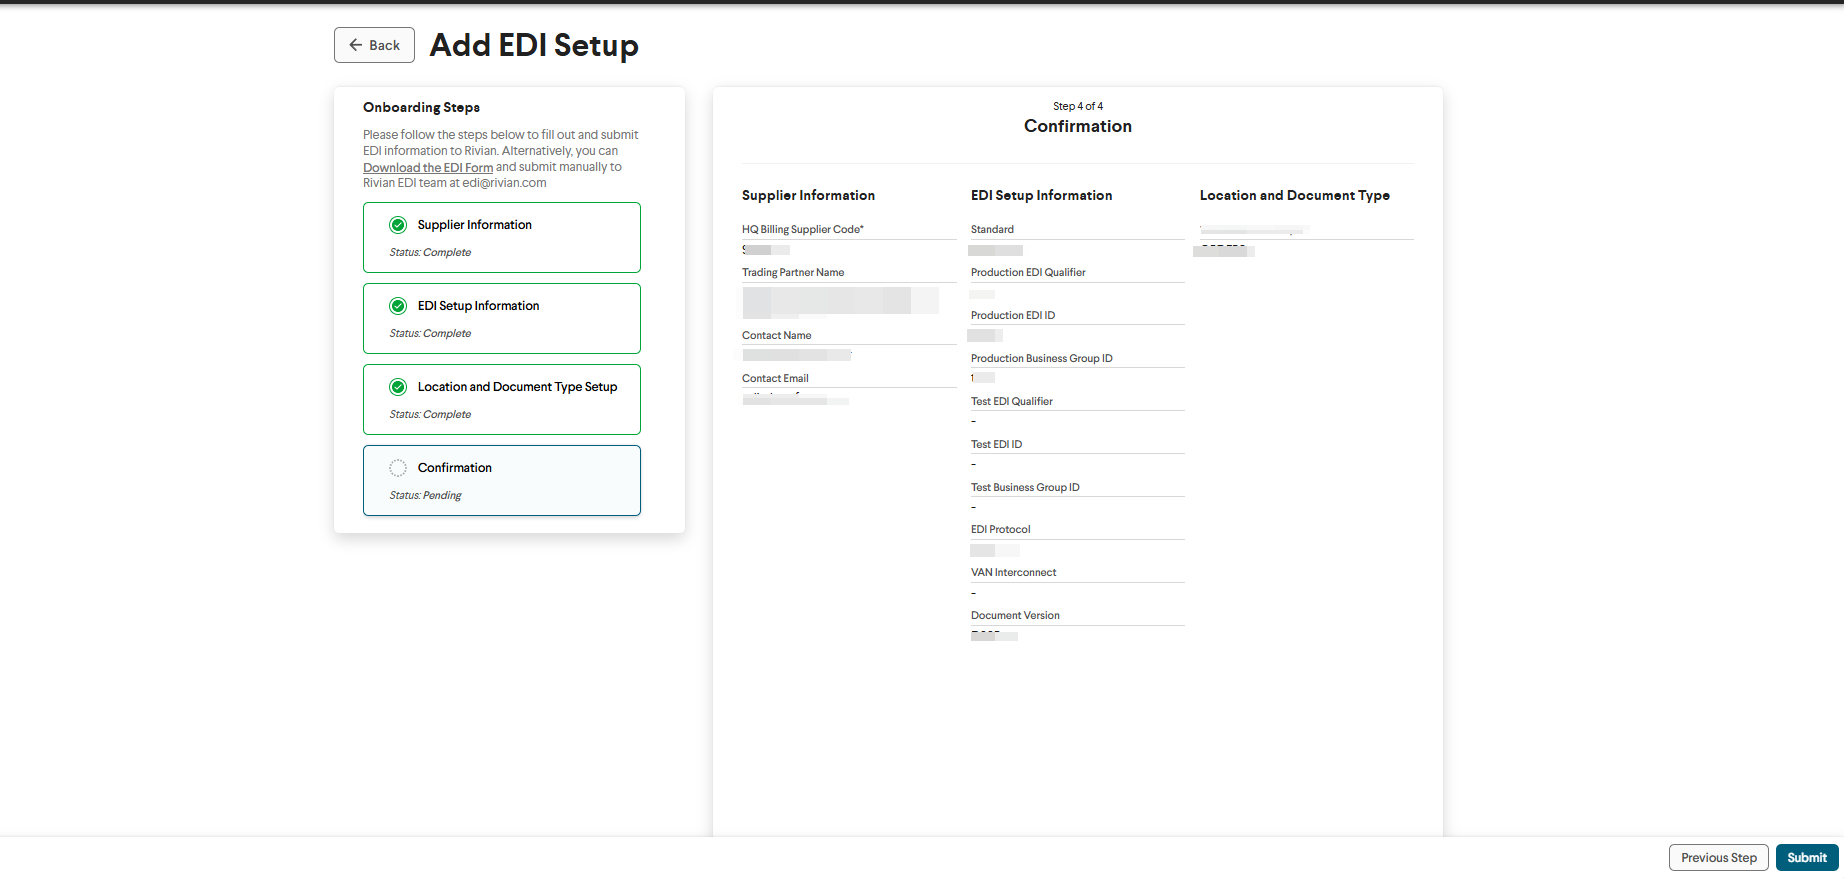Screen dimensions: 1844x878
Task: Click the Location and Document Type heading
Action: [1294, 196]
